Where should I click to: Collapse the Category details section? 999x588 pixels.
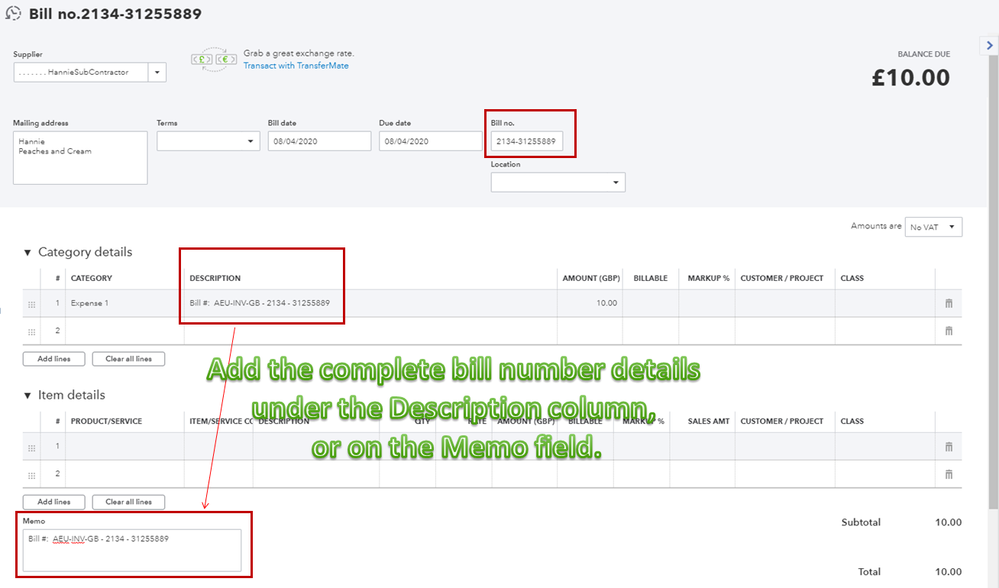point(27,252)
